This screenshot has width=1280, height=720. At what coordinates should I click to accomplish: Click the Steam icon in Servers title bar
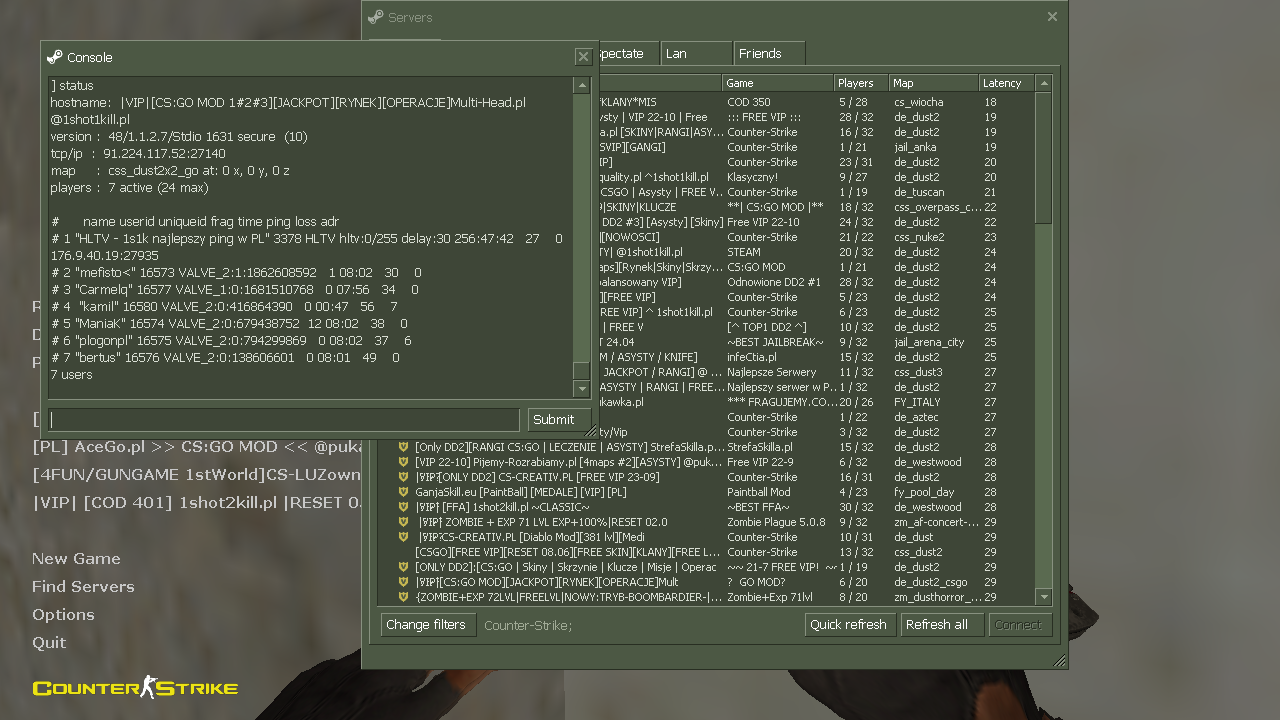coord(376,17)
